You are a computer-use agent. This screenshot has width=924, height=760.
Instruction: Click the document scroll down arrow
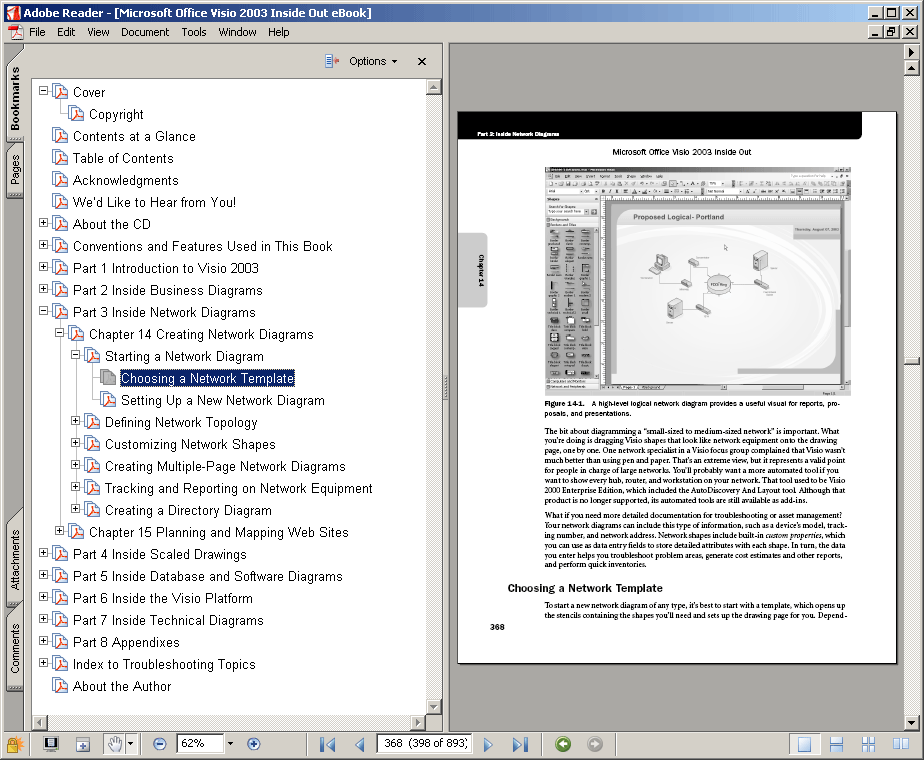(x=911, y=722)
